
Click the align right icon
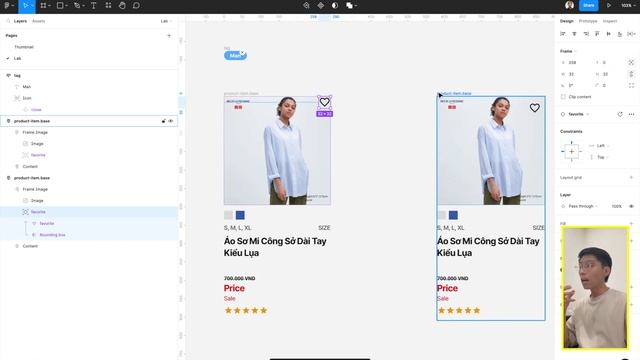point(586,34)
